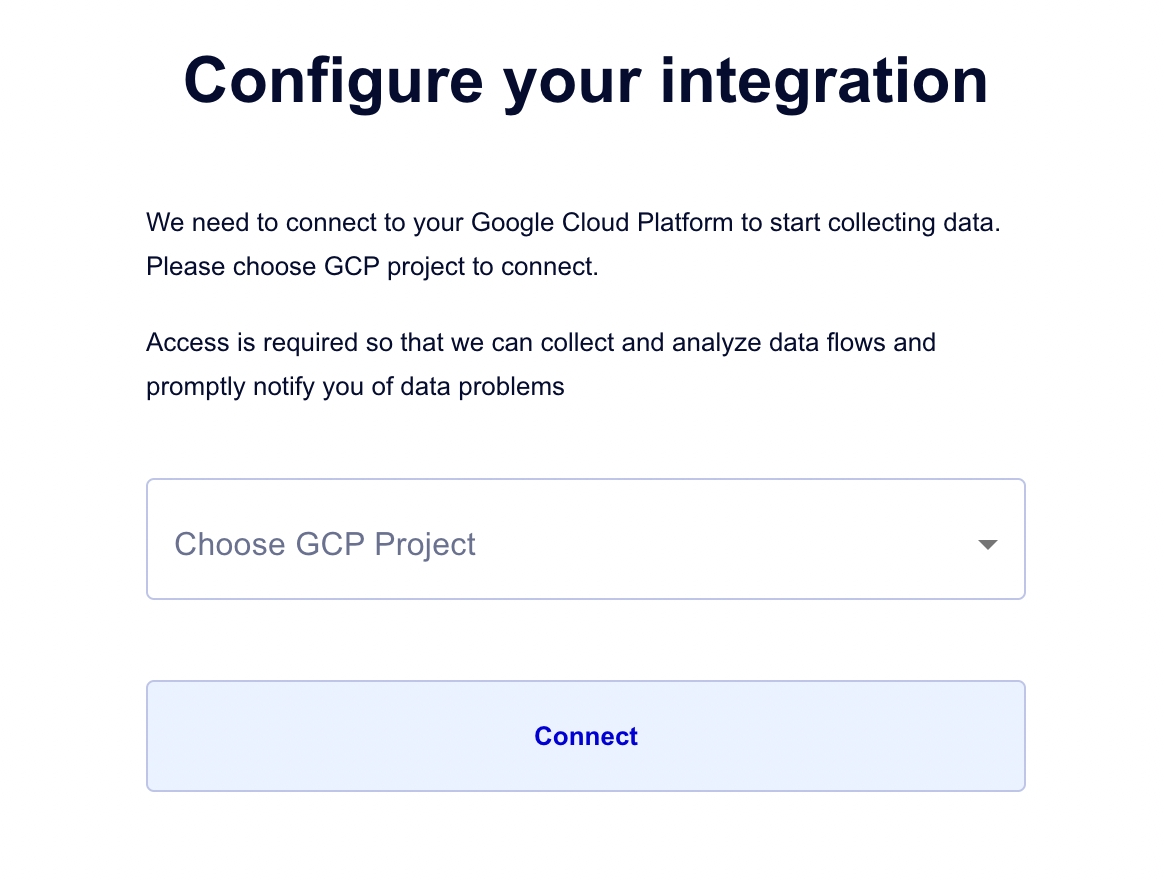This screenshot has height=880, width=1164.
Task: Select the "Configure your integration" heading
Action: pyautogui.click(x=585, y=80)
